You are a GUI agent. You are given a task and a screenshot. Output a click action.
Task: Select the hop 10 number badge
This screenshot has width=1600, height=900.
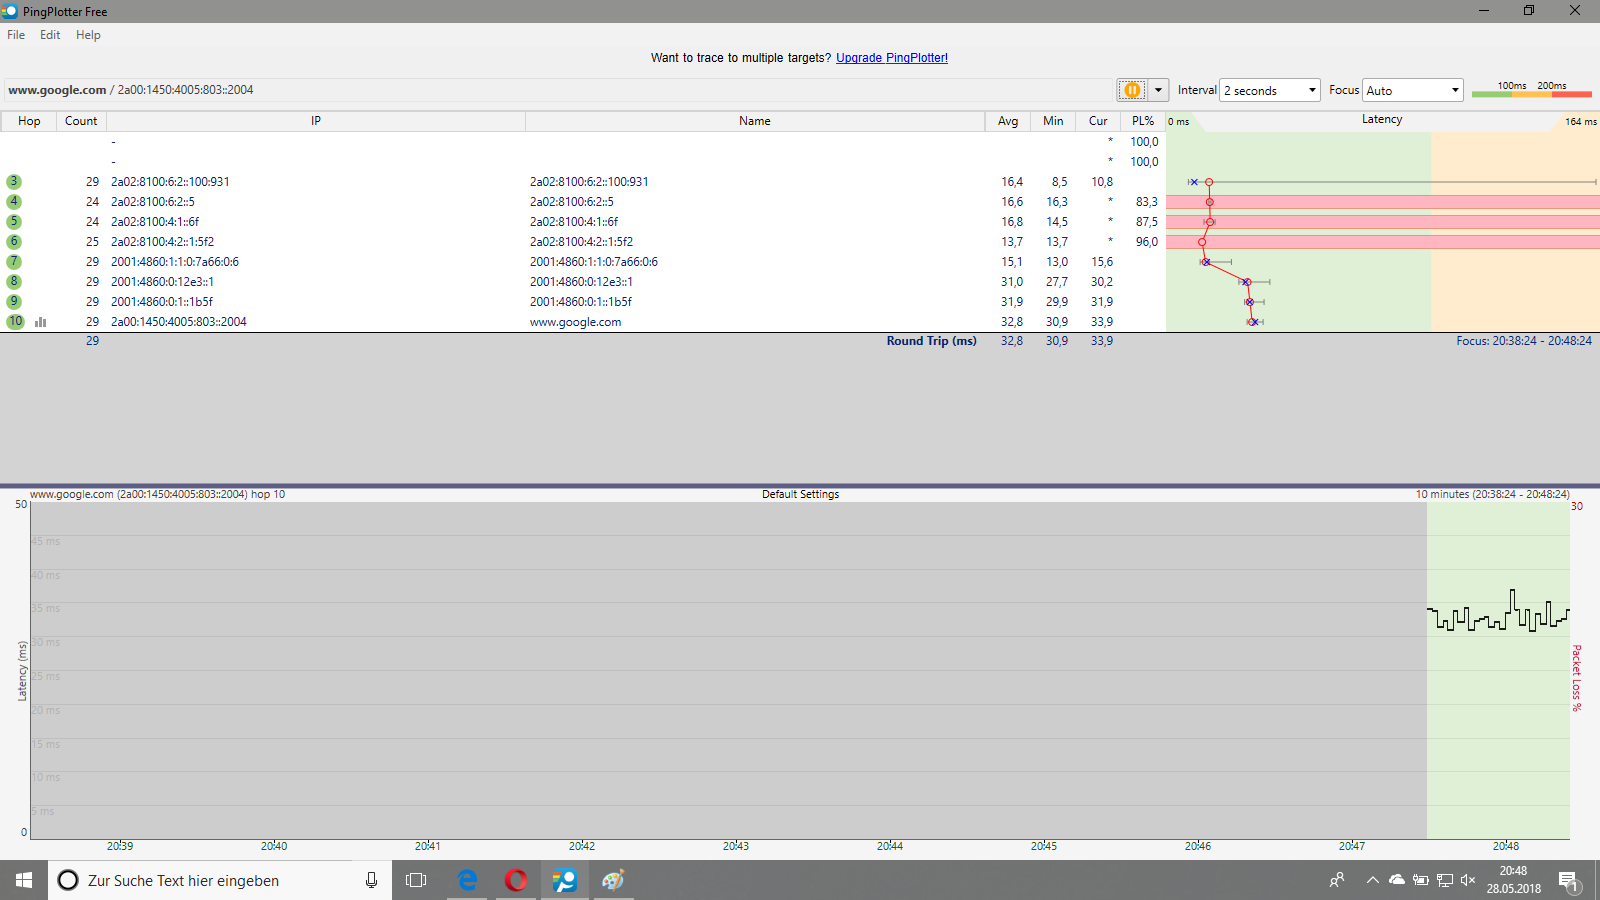click(x=15, y=322)
